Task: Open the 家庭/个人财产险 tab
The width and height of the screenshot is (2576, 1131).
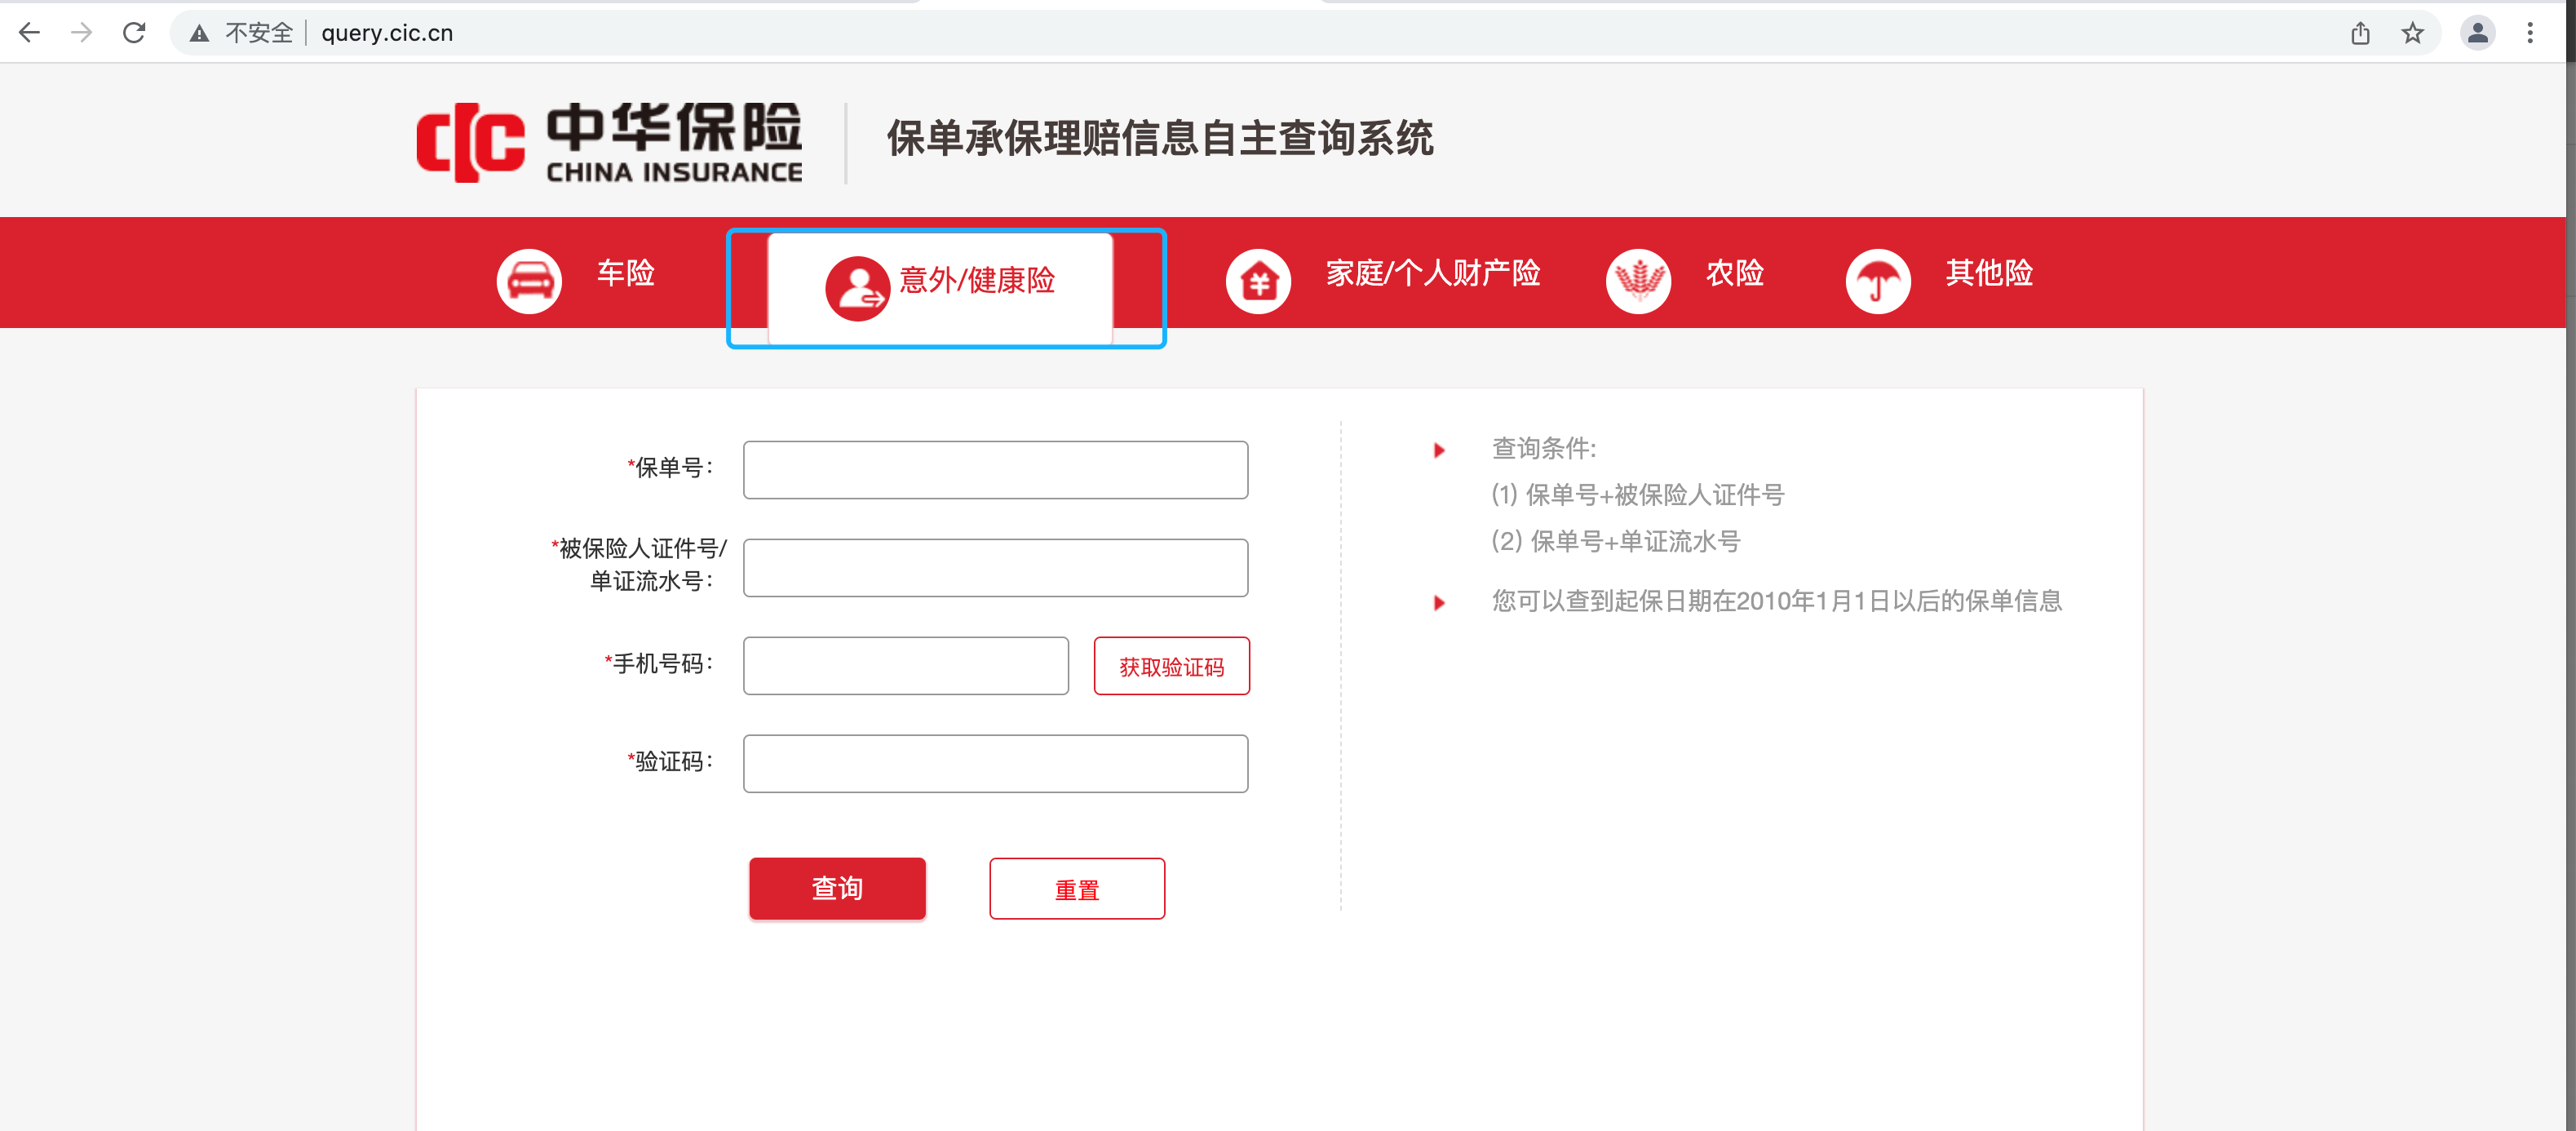Action: pyautogui.click(x=1433, y=273)
